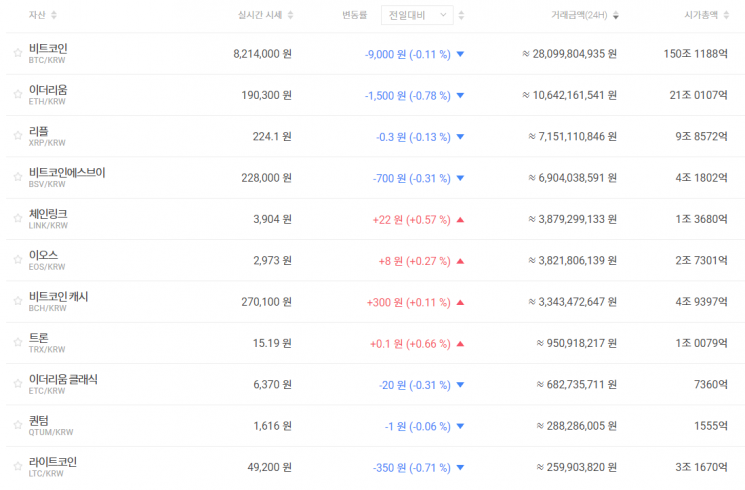Click price 8,214,000 원
The image size is (745, 490).
click(262, 54)
